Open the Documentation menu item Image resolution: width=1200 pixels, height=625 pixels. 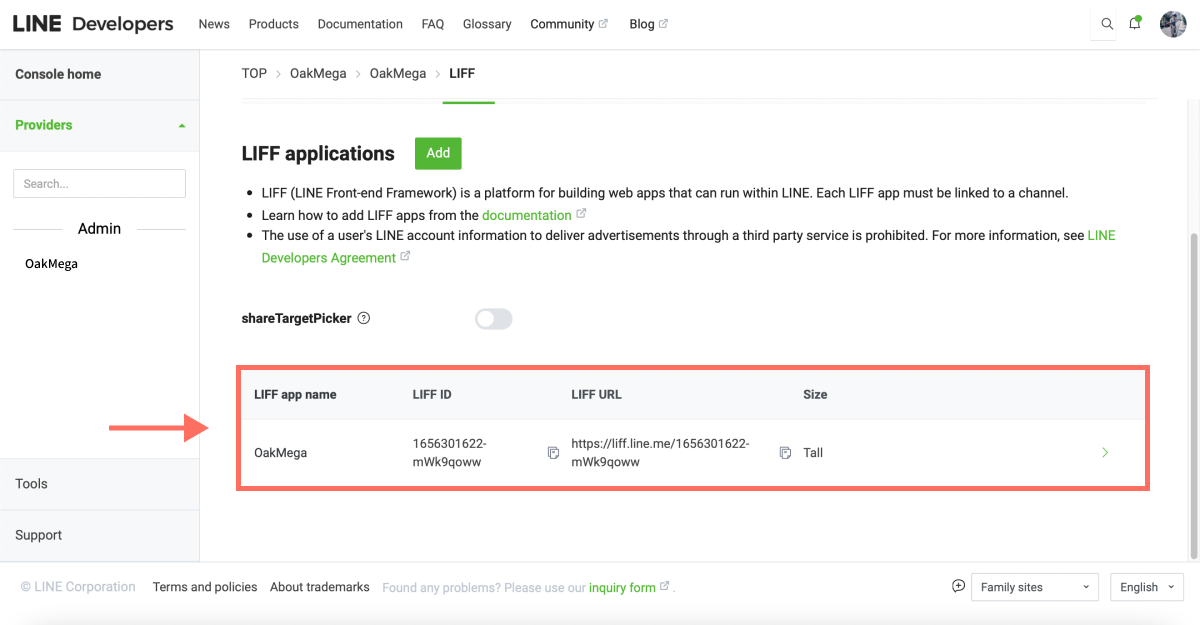point(360,24)
